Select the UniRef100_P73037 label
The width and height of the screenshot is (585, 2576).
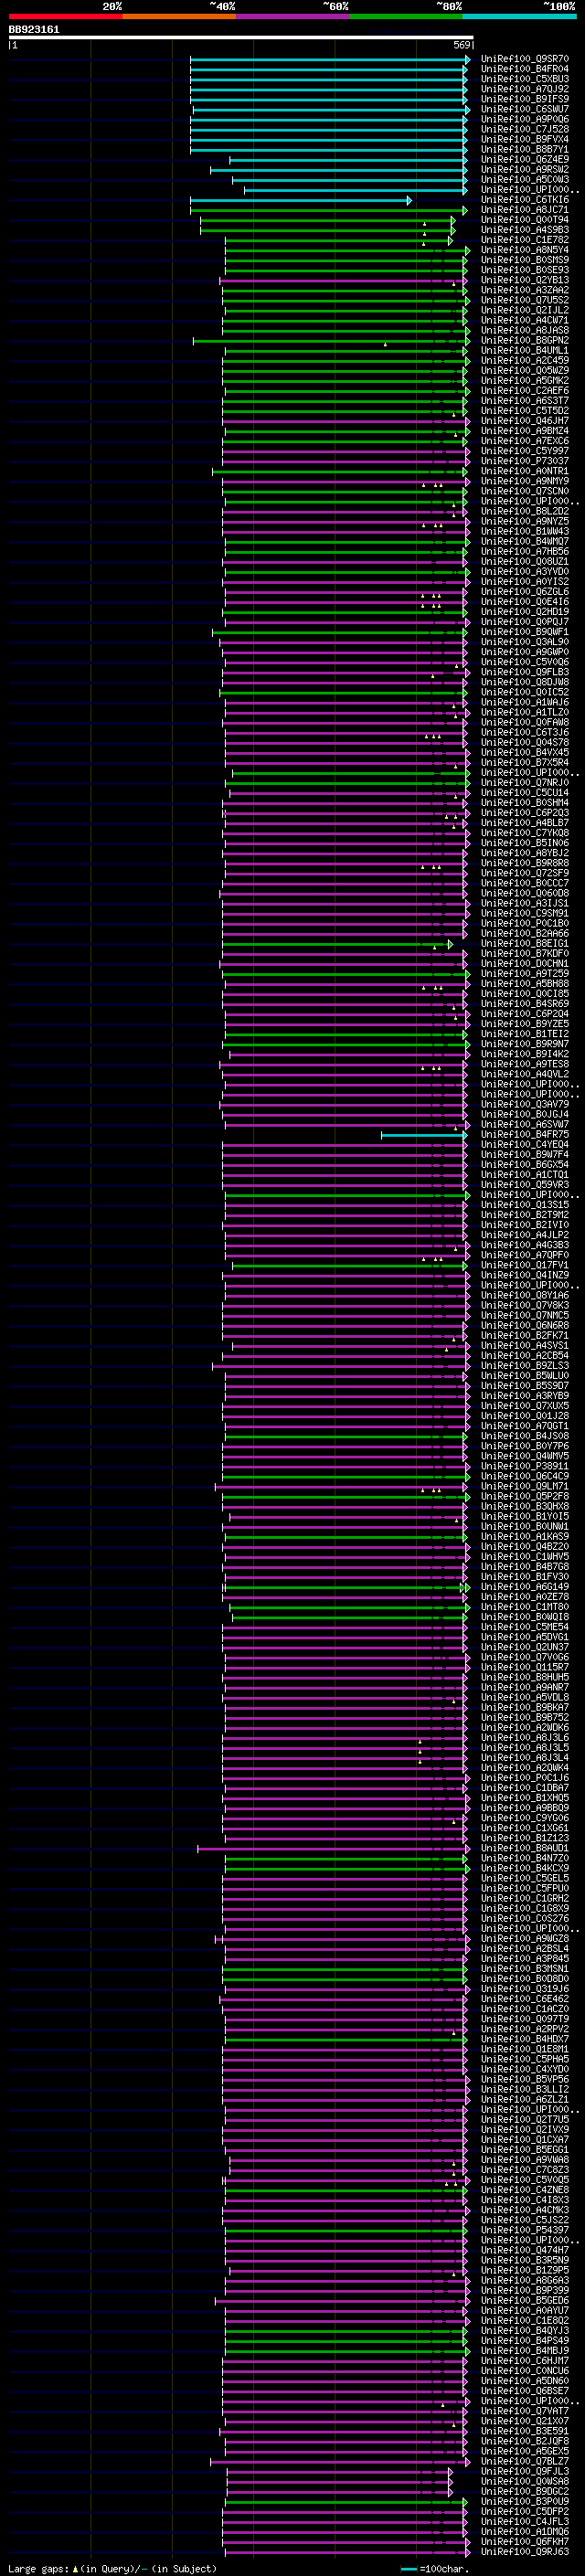(525, 461)
